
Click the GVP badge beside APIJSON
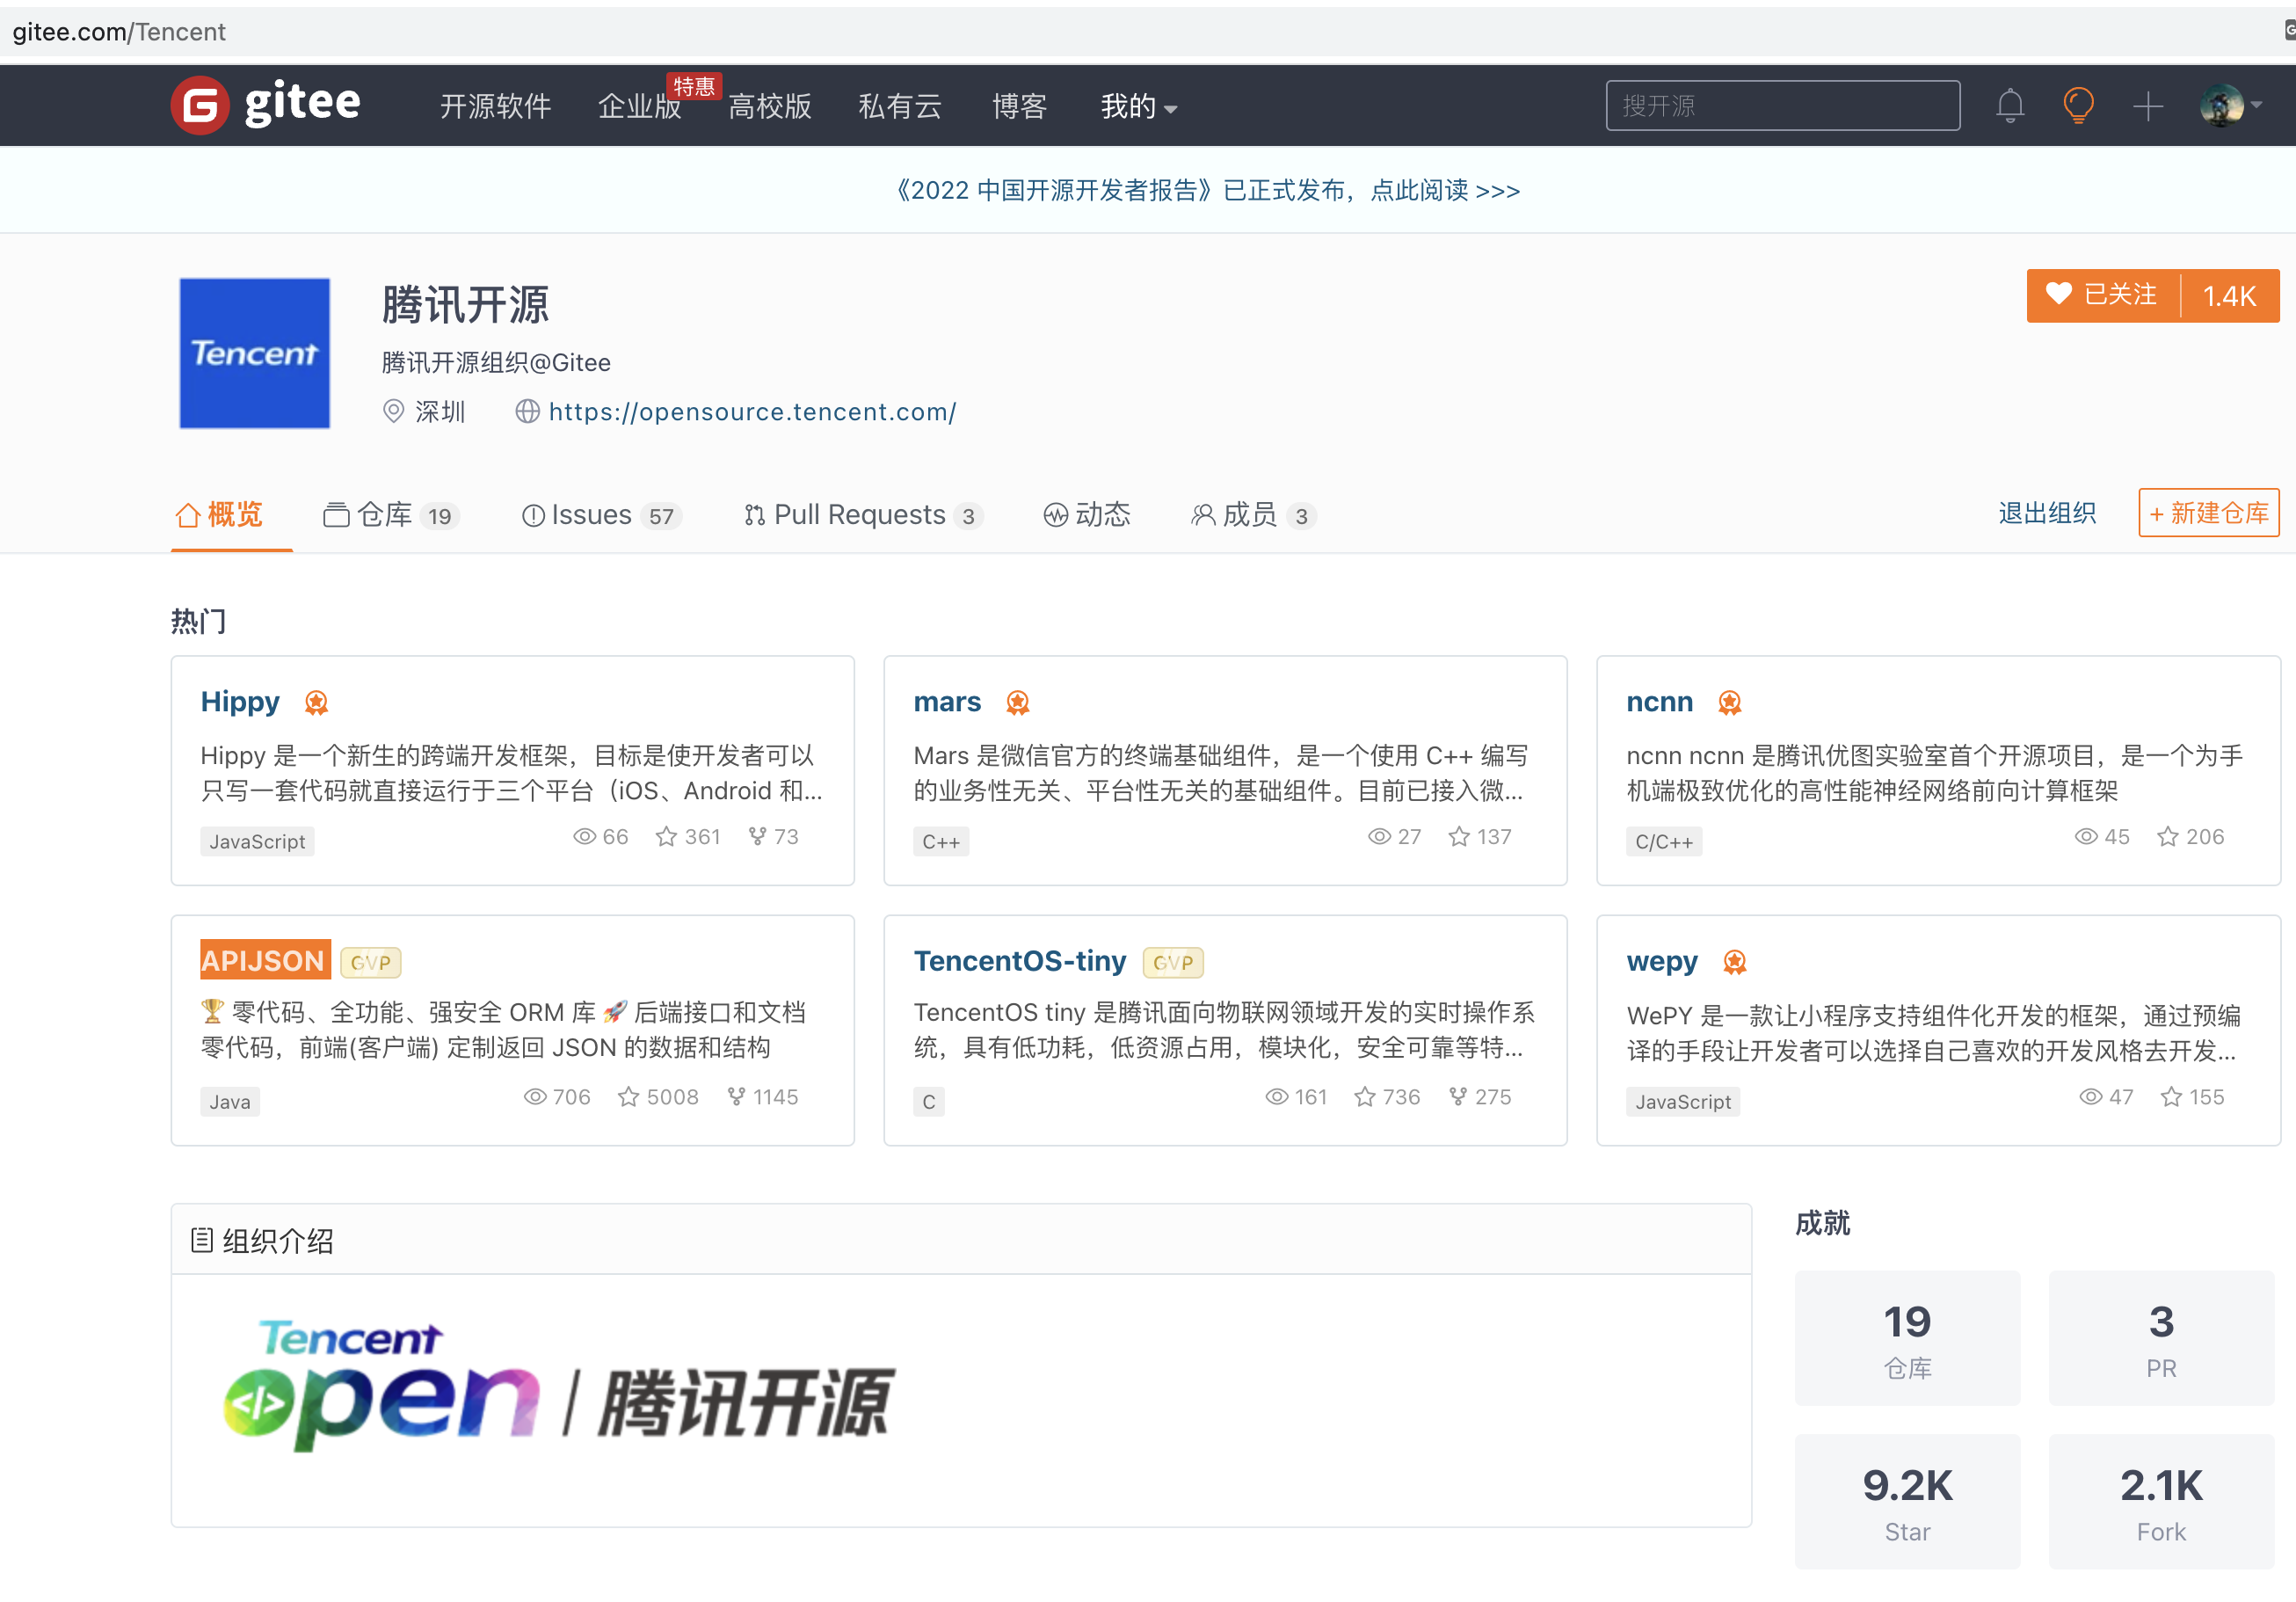[x=371, y=962]
